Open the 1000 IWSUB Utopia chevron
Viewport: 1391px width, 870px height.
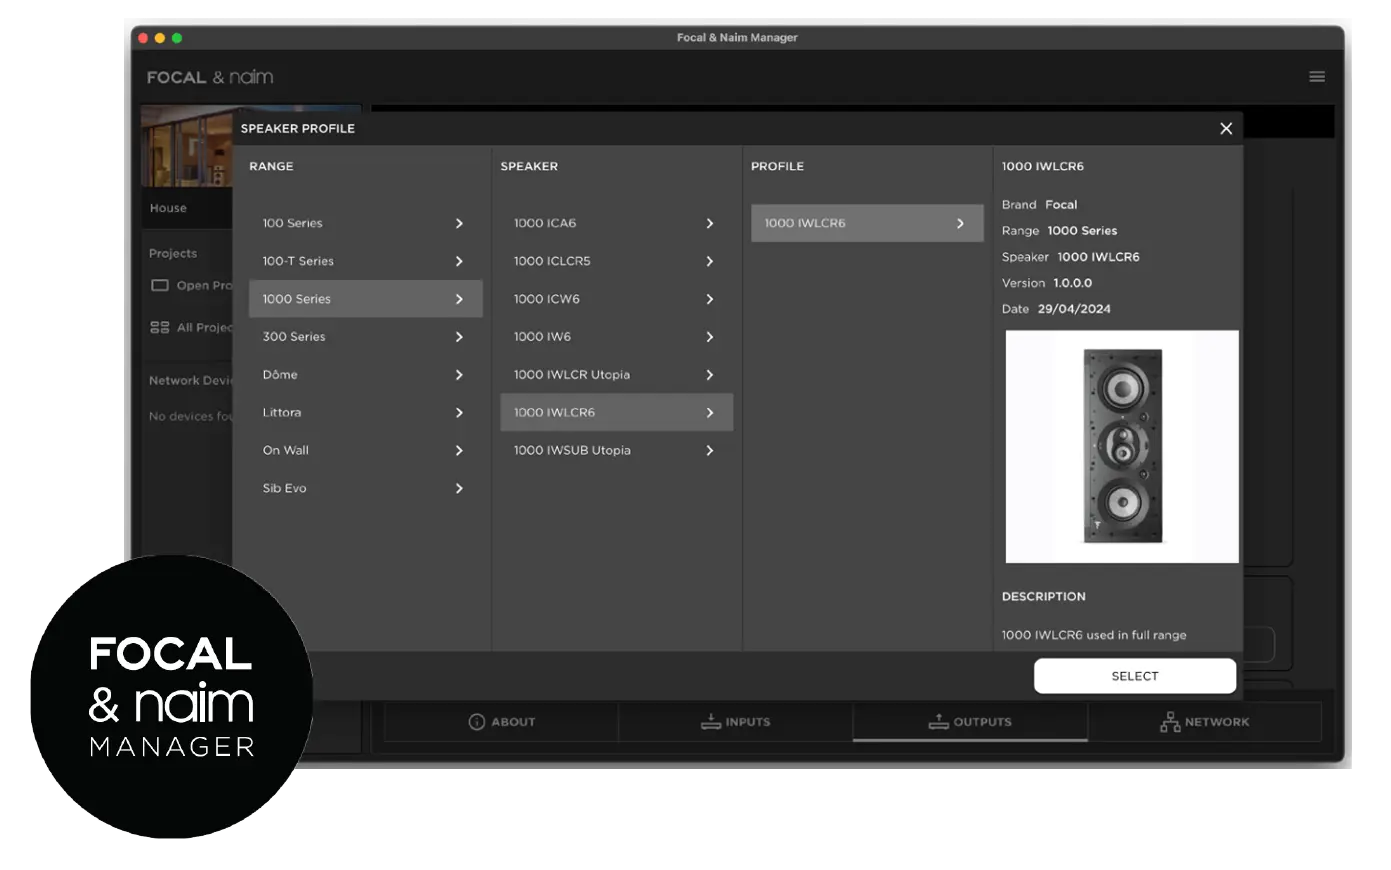(710, 451)
